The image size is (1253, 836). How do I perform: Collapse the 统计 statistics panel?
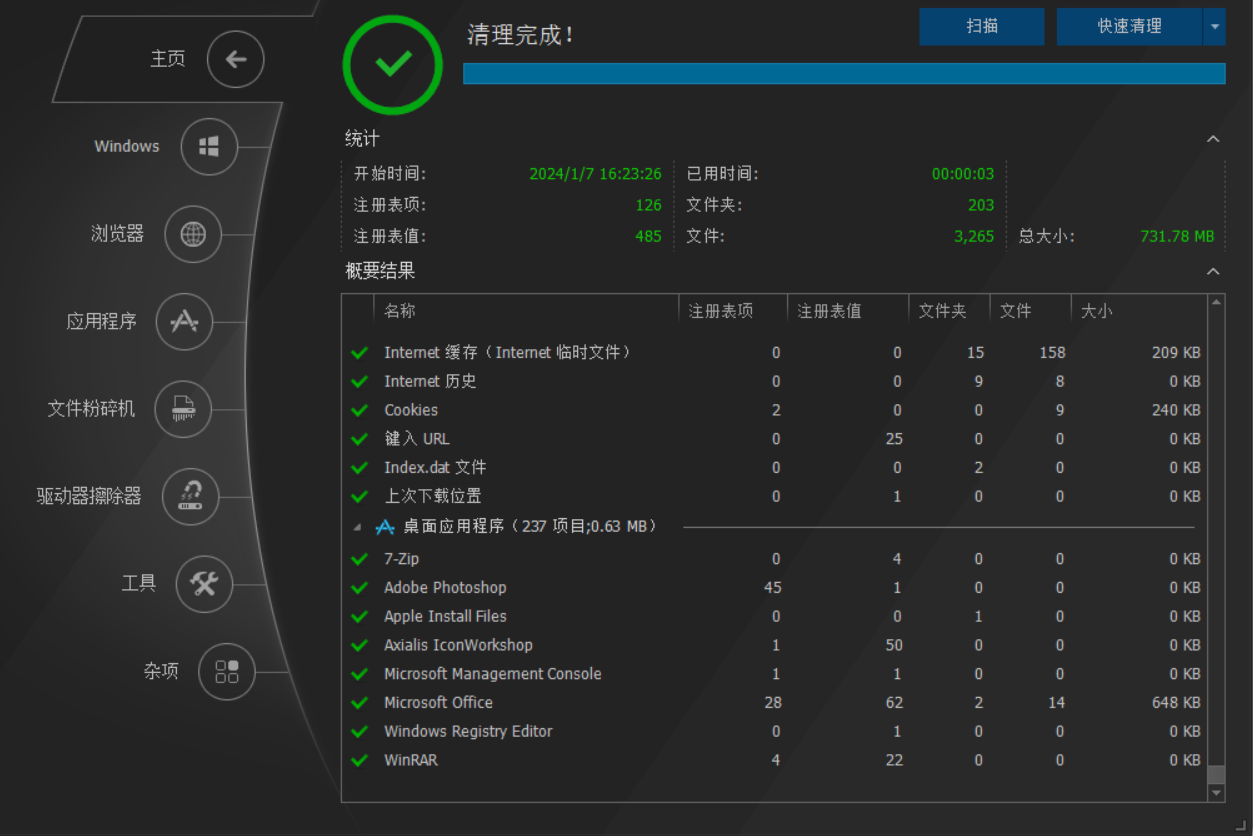(x=1213, y=139)
